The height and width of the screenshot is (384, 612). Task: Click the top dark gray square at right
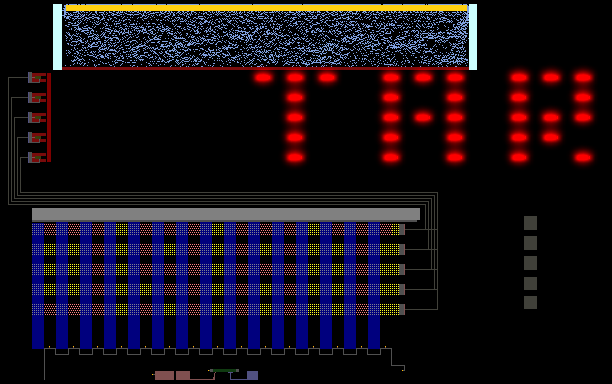[530, 223]
